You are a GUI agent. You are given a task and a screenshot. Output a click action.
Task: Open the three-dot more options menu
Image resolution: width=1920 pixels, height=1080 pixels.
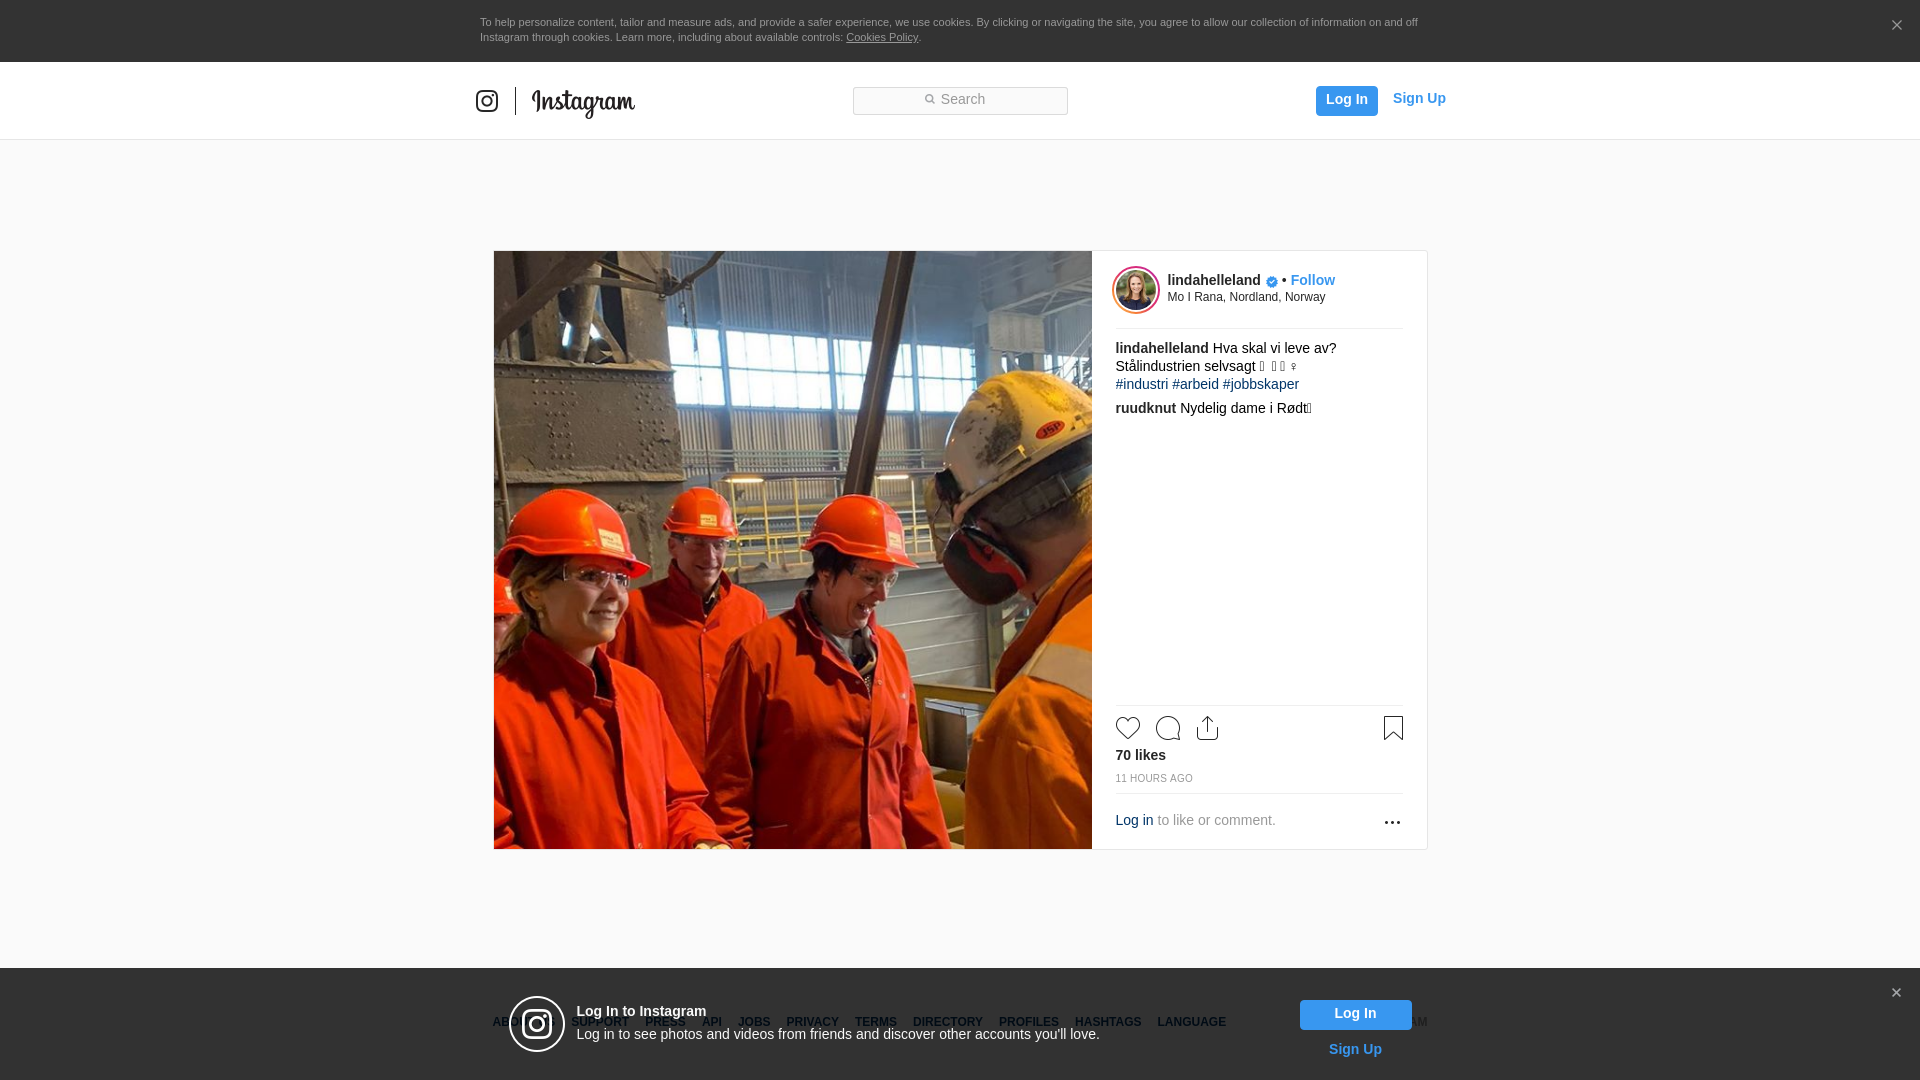tap(1392, 822)
